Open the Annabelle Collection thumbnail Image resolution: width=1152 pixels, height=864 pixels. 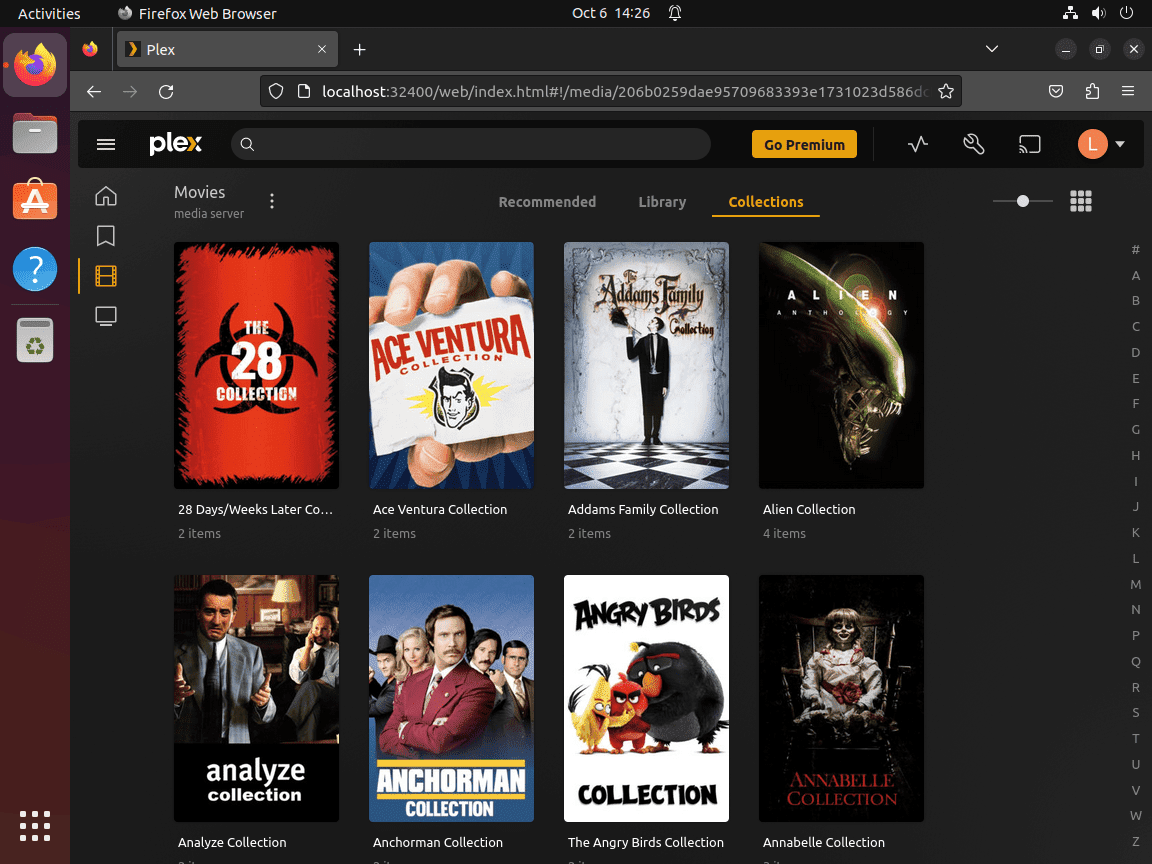841,698
